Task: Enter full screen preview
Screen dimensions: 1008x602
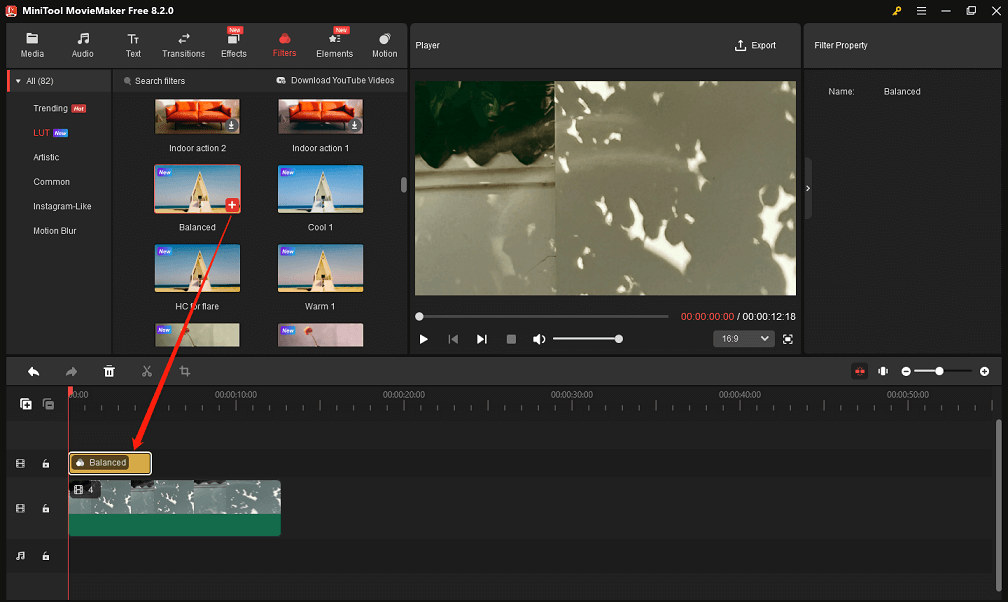Action: pos(788,339)
